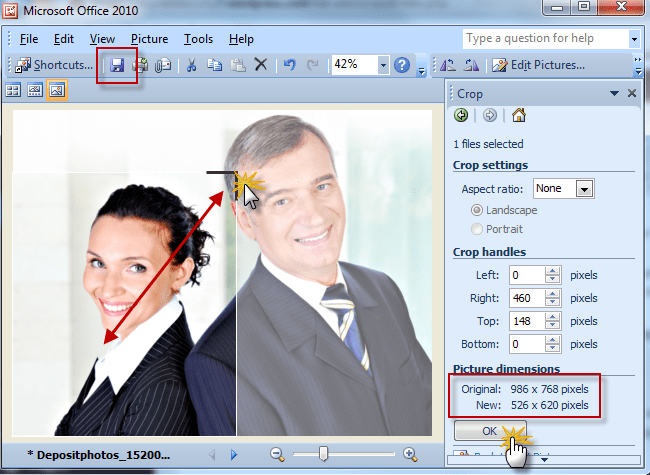Click the Top crop handle value field
650x475 pixels.
(x=526, y=321)
